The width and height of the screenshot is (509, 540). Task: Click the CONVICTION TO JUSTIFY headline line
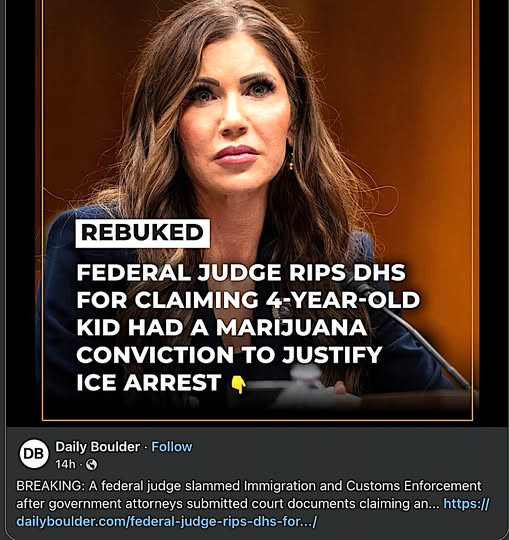click(229, 355)
